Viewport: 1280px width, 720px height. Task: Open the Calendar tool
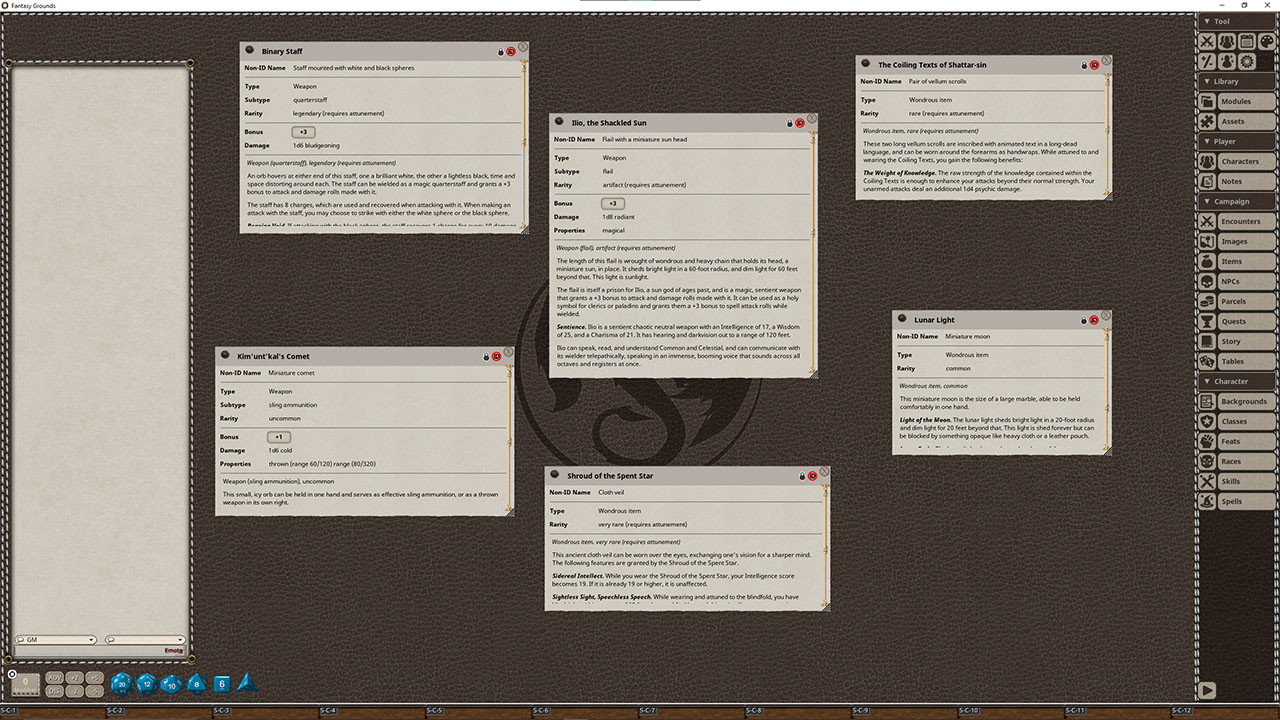(x=1246, y=41)
